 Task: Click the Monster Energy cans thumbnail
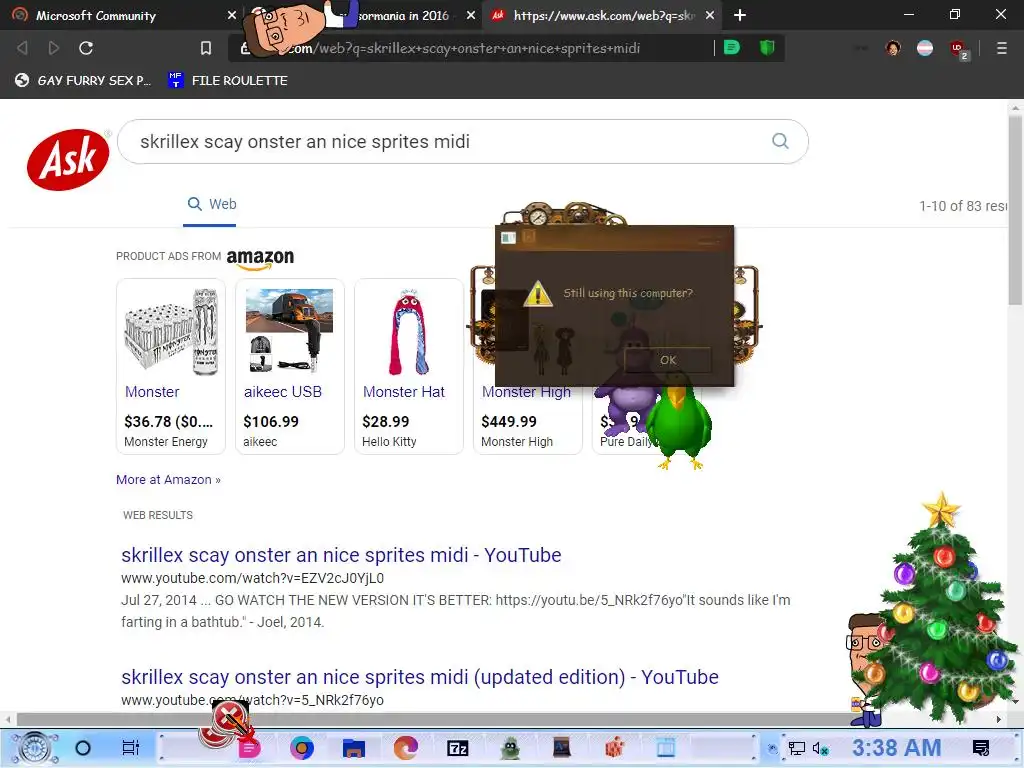171,332
